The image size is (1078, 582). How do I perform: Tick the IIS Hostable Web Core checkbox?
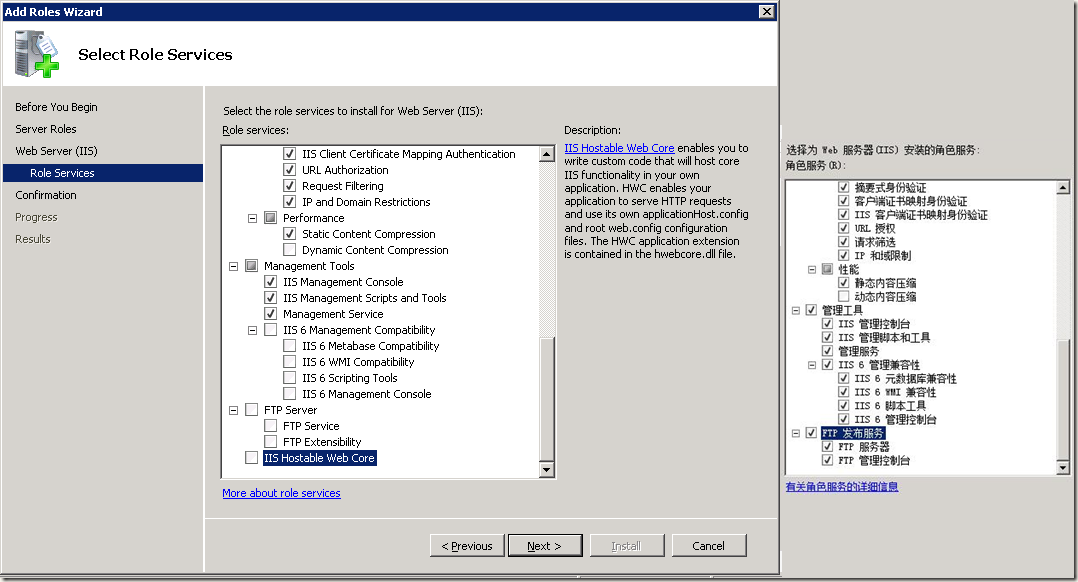252,458
